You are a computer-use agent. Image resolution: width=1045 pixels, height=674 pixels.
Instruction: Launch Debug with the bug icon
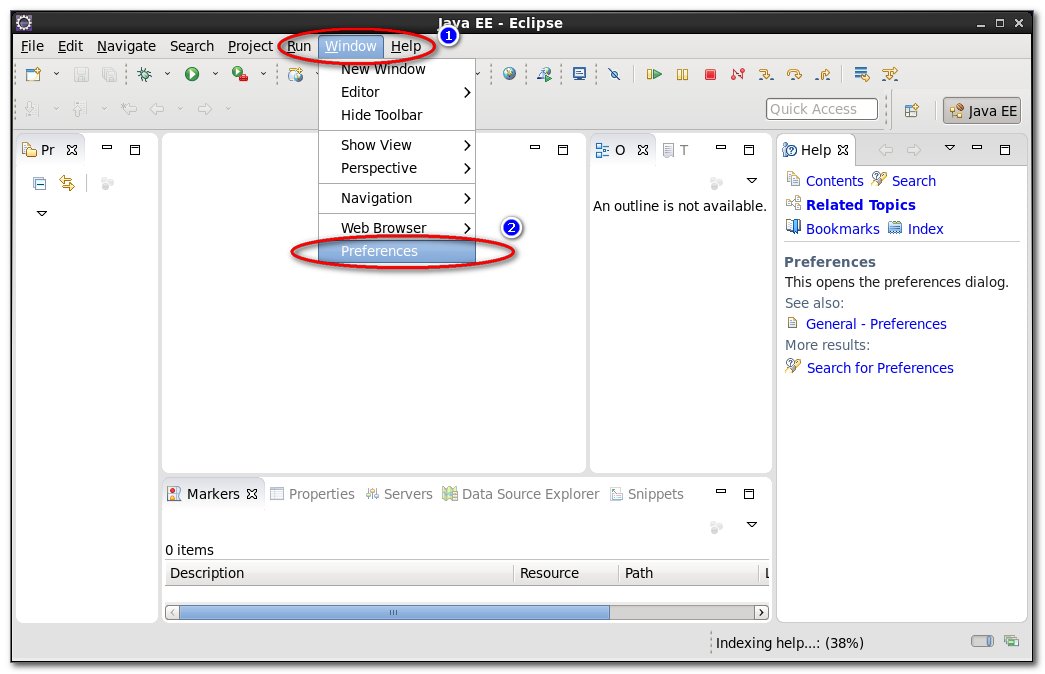pyautogui.click(x=145, y=74)
